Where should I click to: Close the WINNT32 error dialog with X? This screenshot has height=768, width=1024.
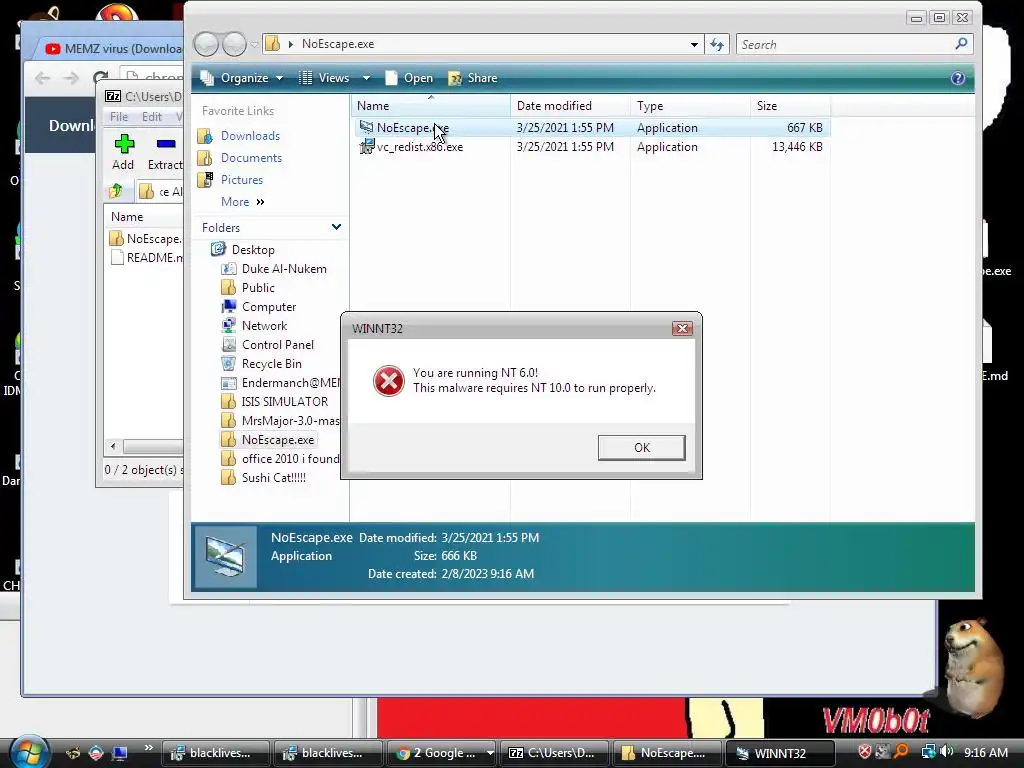[x=682, y=328]
